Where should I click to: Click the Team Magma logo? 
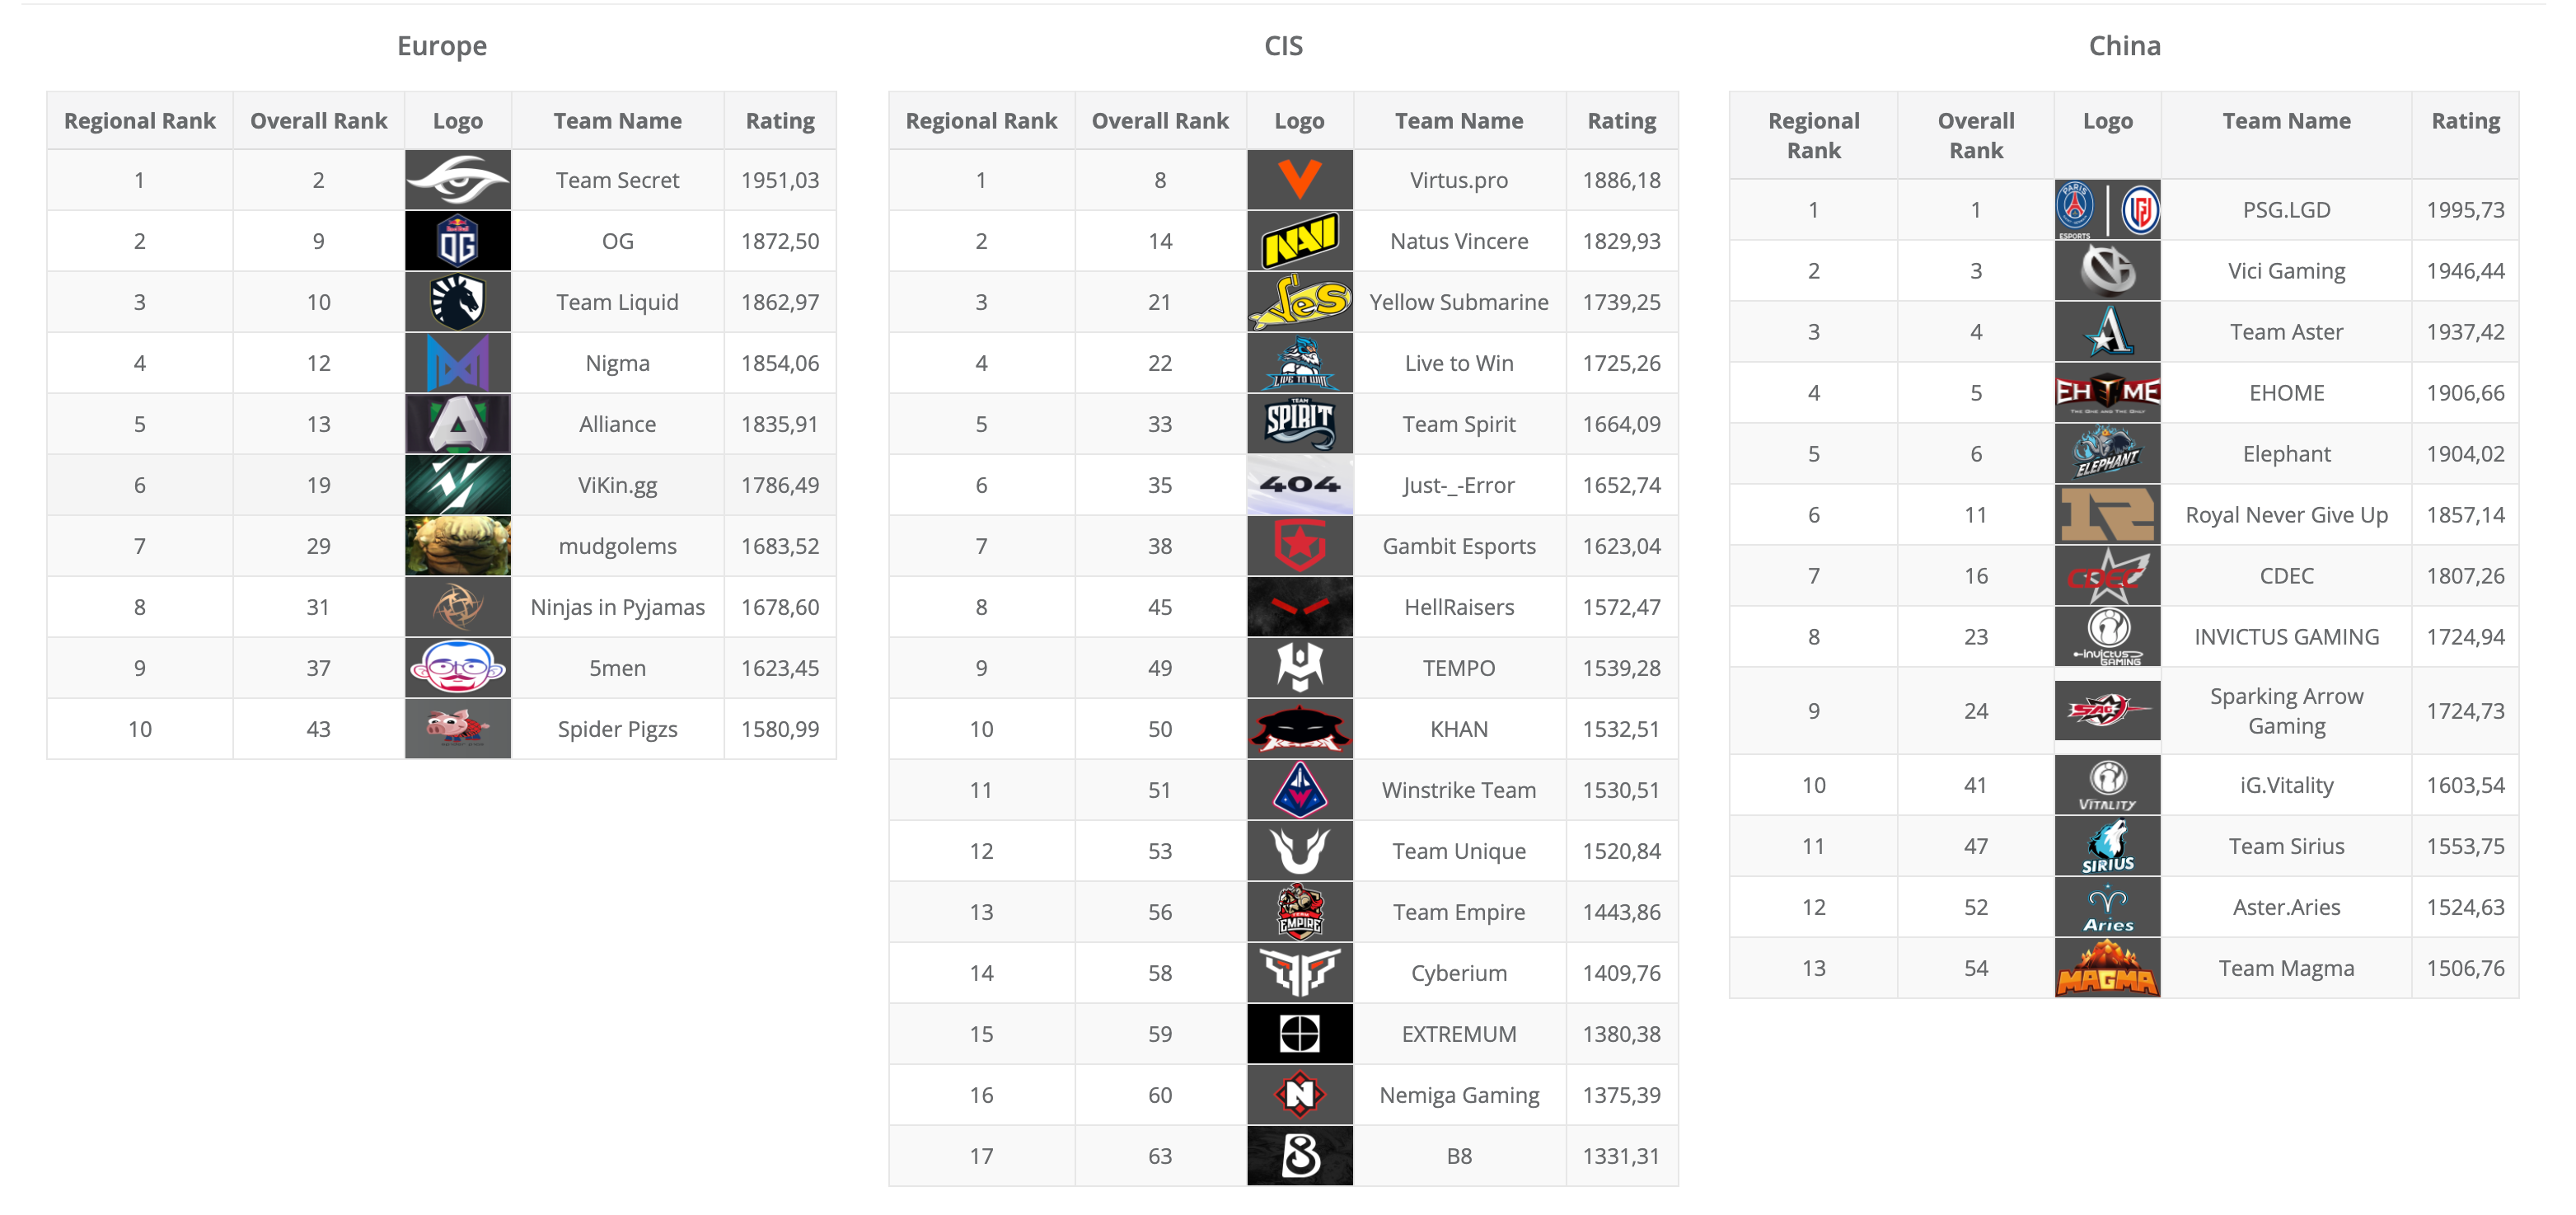[x=2107, y=968]
